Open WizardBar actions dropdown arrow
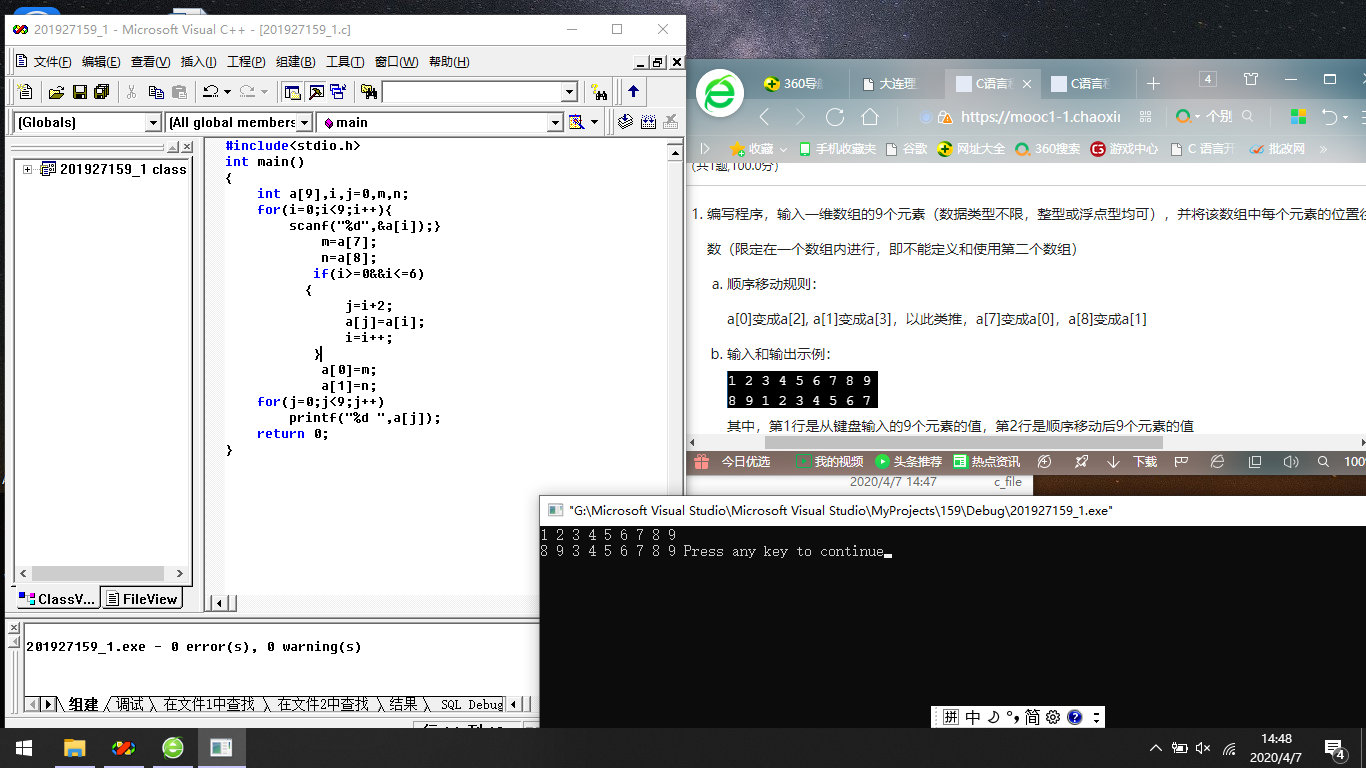1366x768 pixels. click(x=594, y=122)
